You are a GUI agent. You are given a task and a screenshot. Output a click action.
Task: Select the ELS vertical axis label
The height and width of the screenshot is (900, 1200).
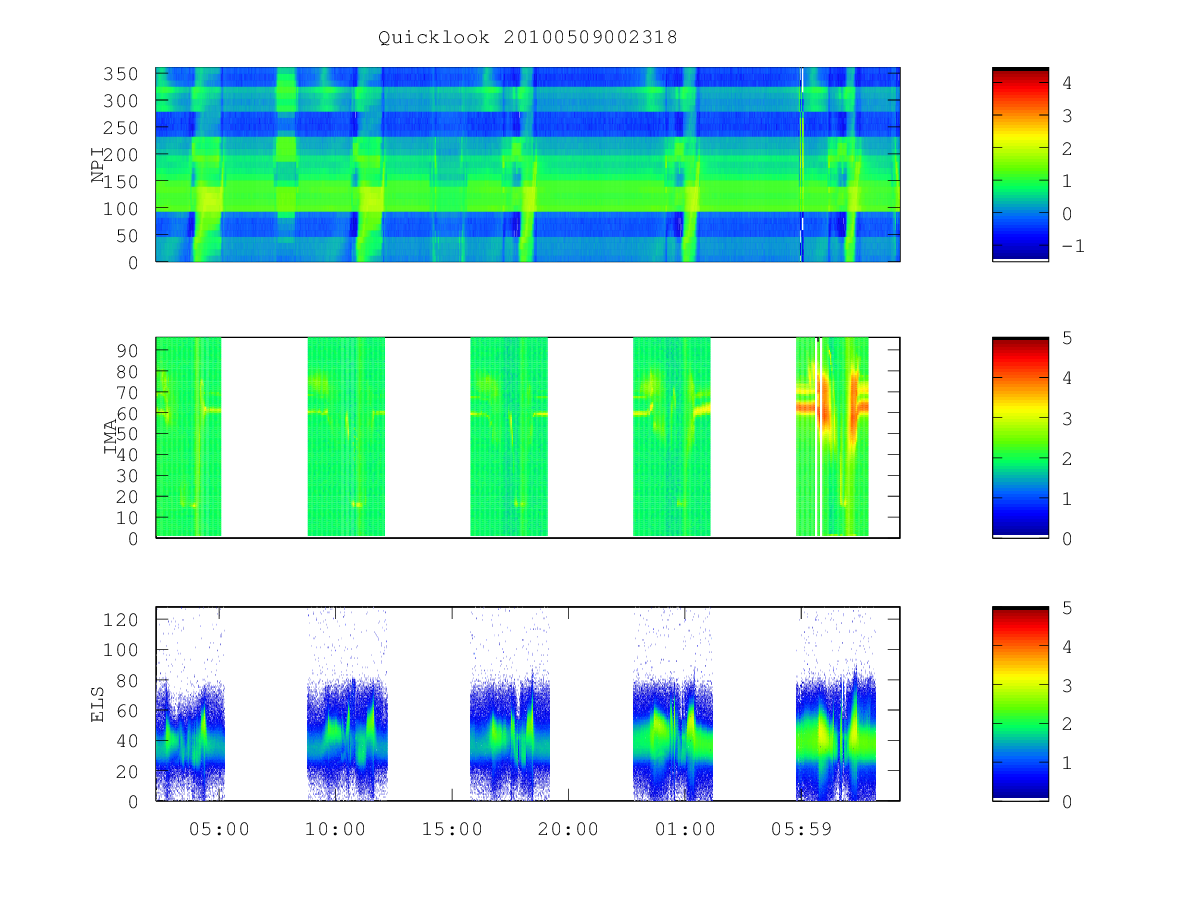click(x=98, y=703)
